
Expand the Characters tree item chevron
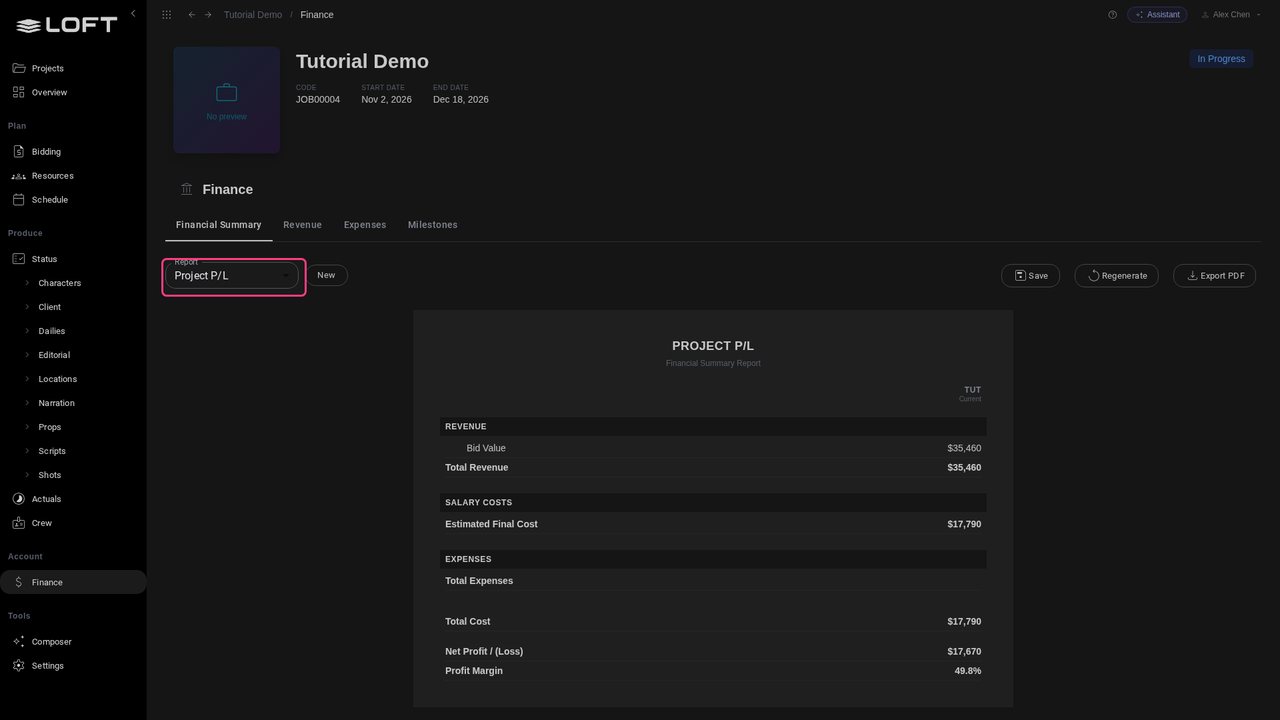[27, 283]
